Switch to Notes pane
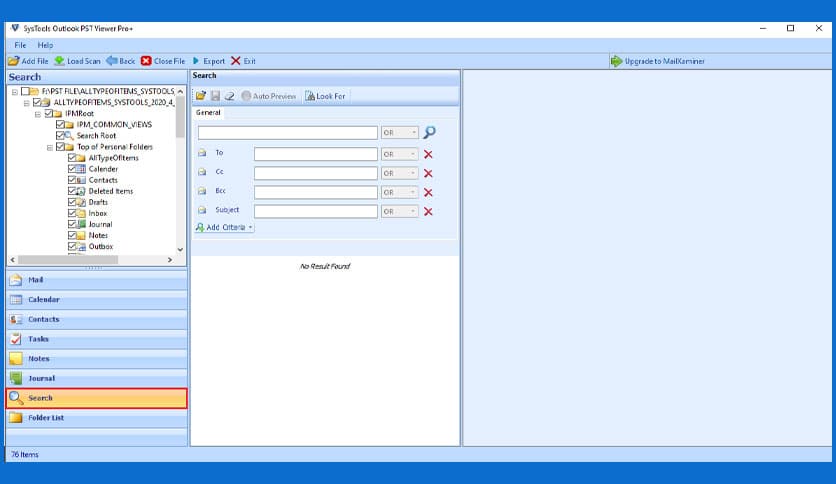The image size is (836, 484). pyautogui.click(x=97, y=359)
